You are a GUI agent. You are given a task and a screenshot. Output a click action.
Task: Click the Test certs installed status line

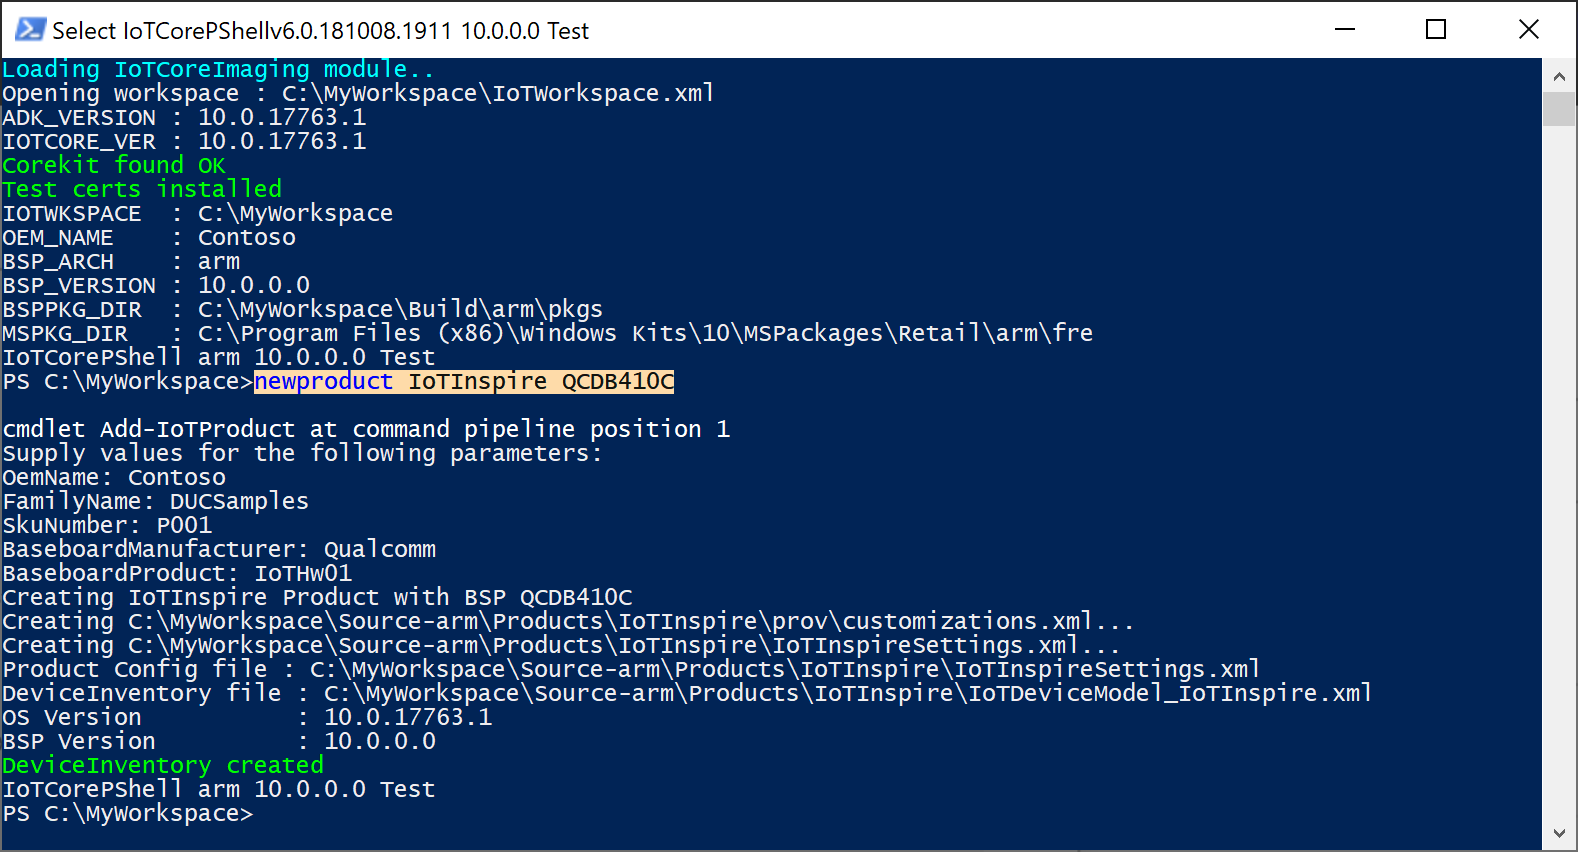pos(142,188)
